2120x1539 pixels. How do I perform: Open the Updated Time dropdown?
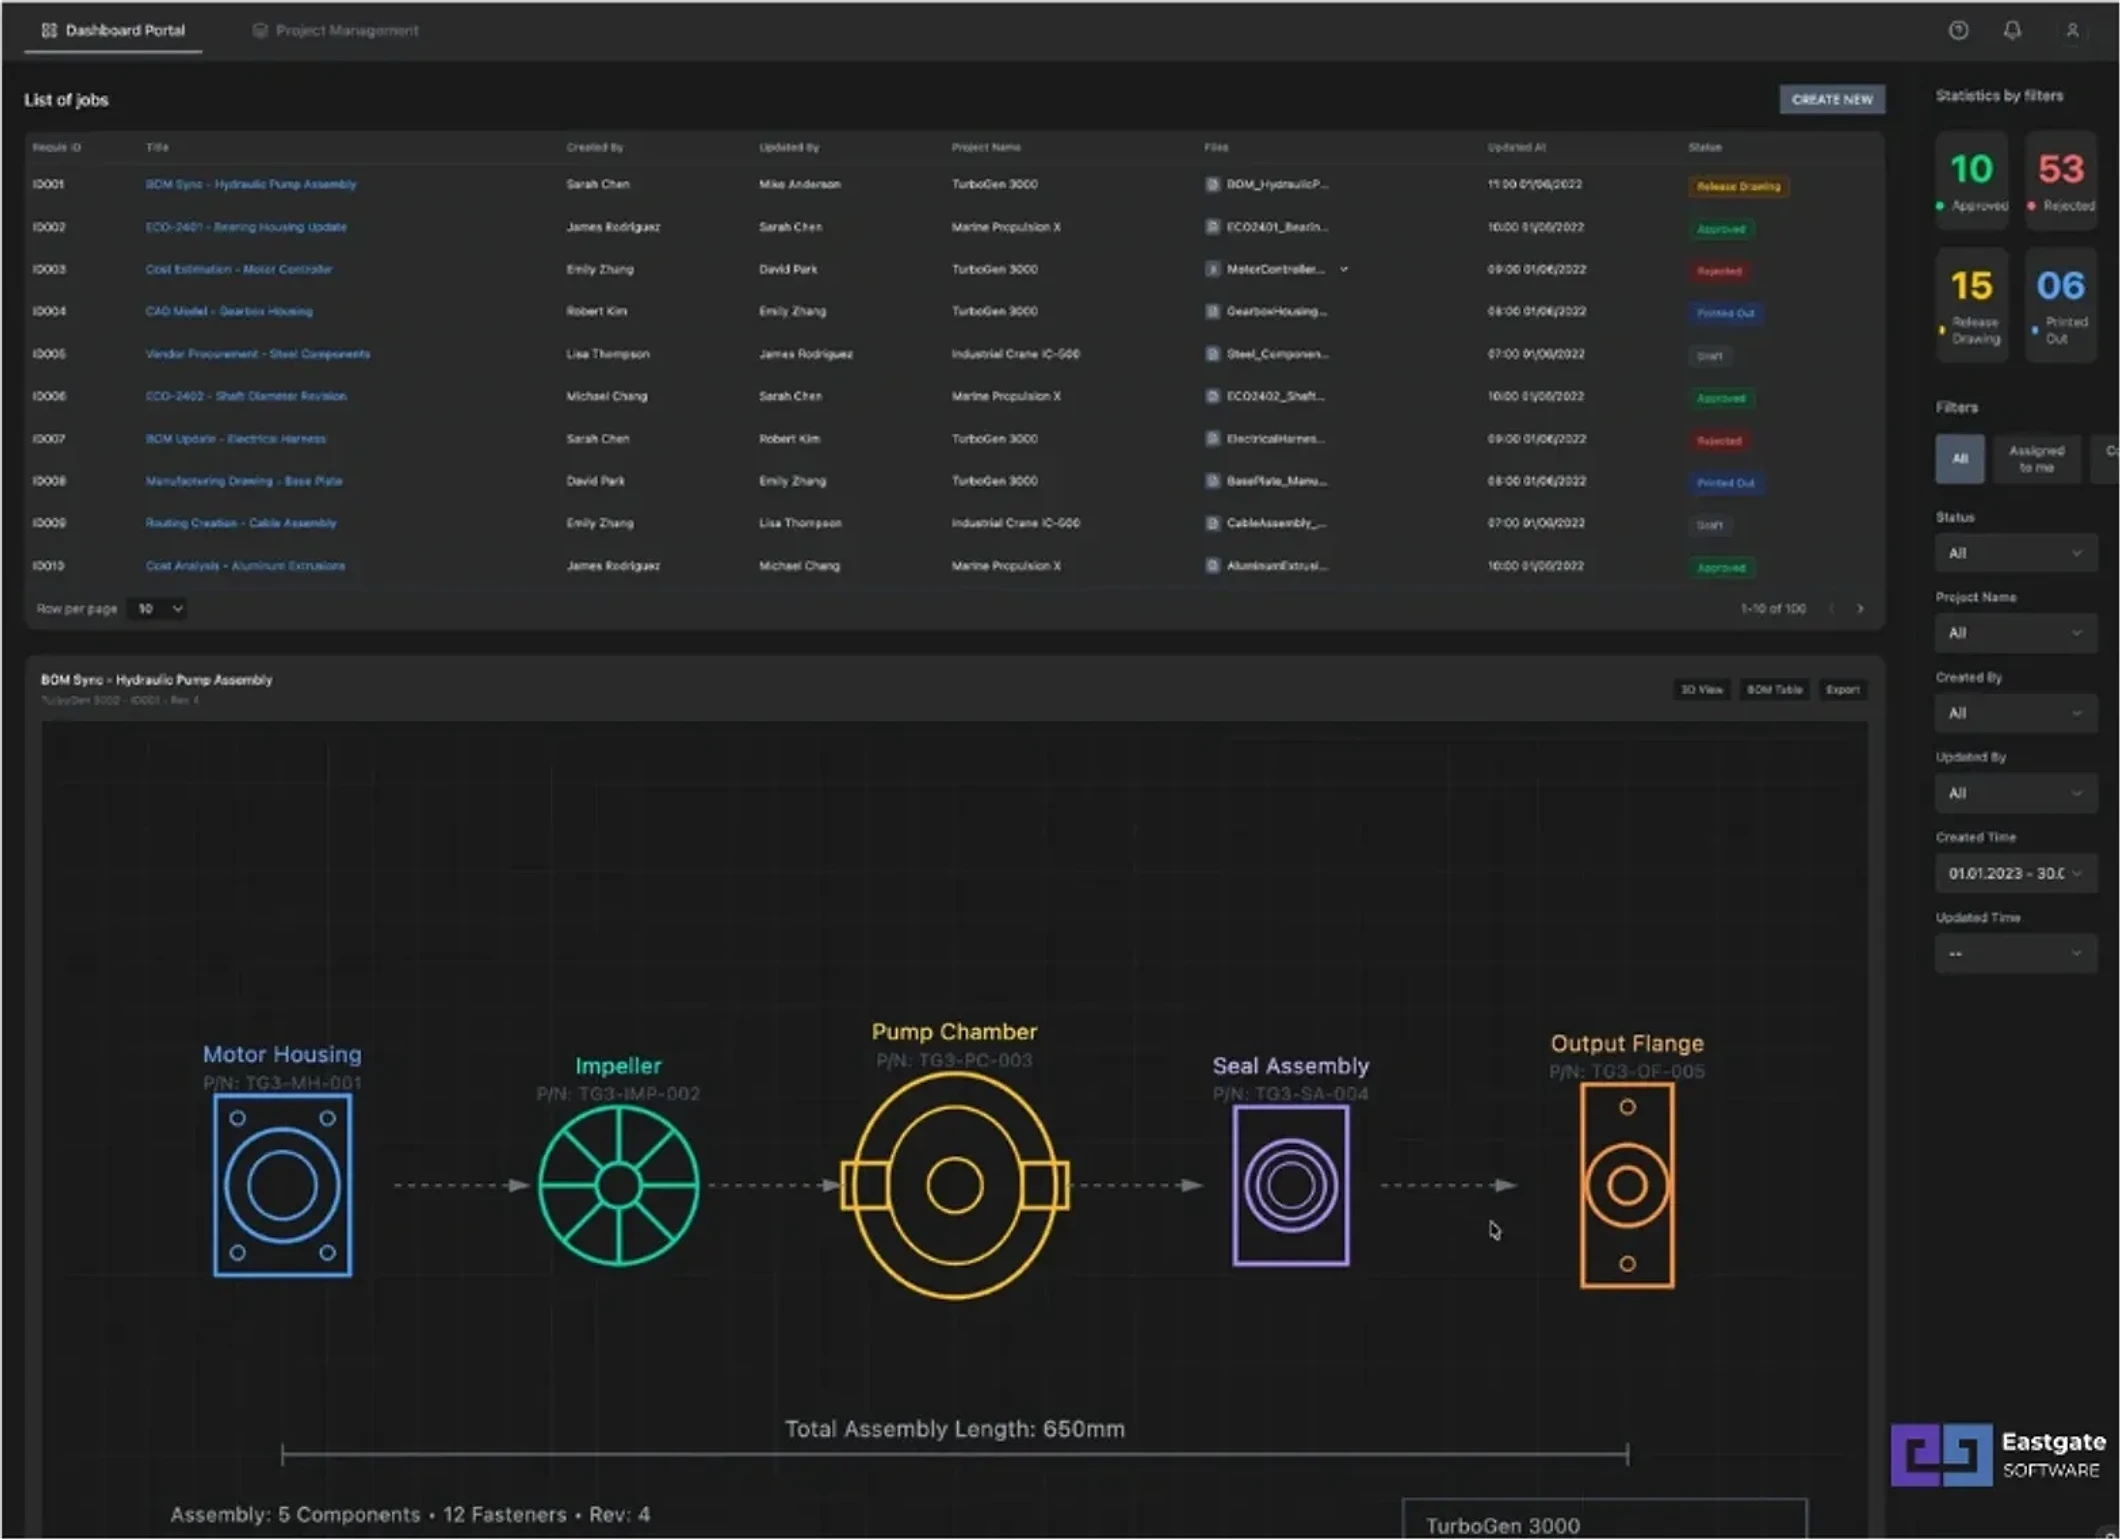pyautogui.click(x=2015, y=953)
